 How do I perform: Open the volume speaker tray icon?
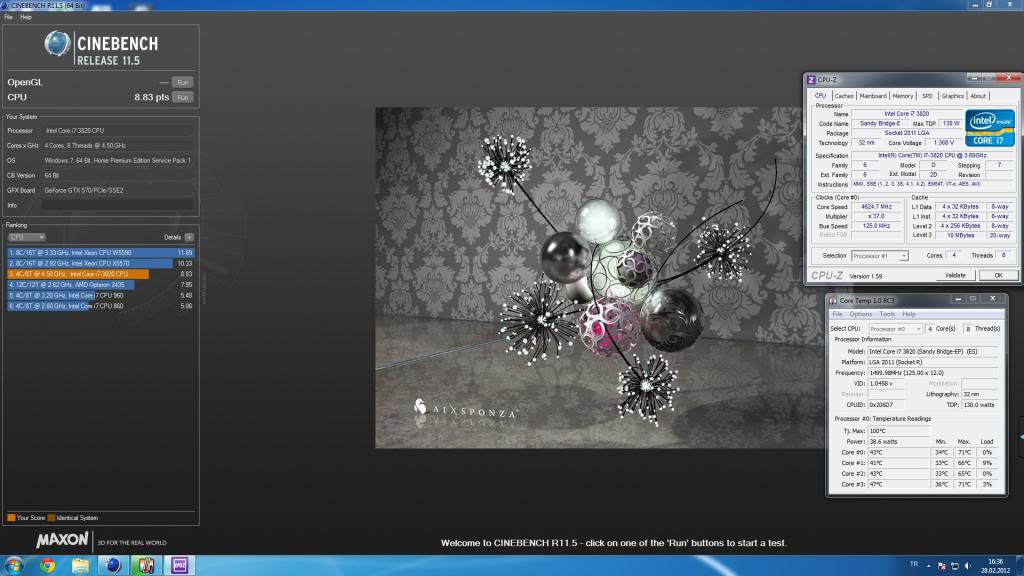coord(968,566)
